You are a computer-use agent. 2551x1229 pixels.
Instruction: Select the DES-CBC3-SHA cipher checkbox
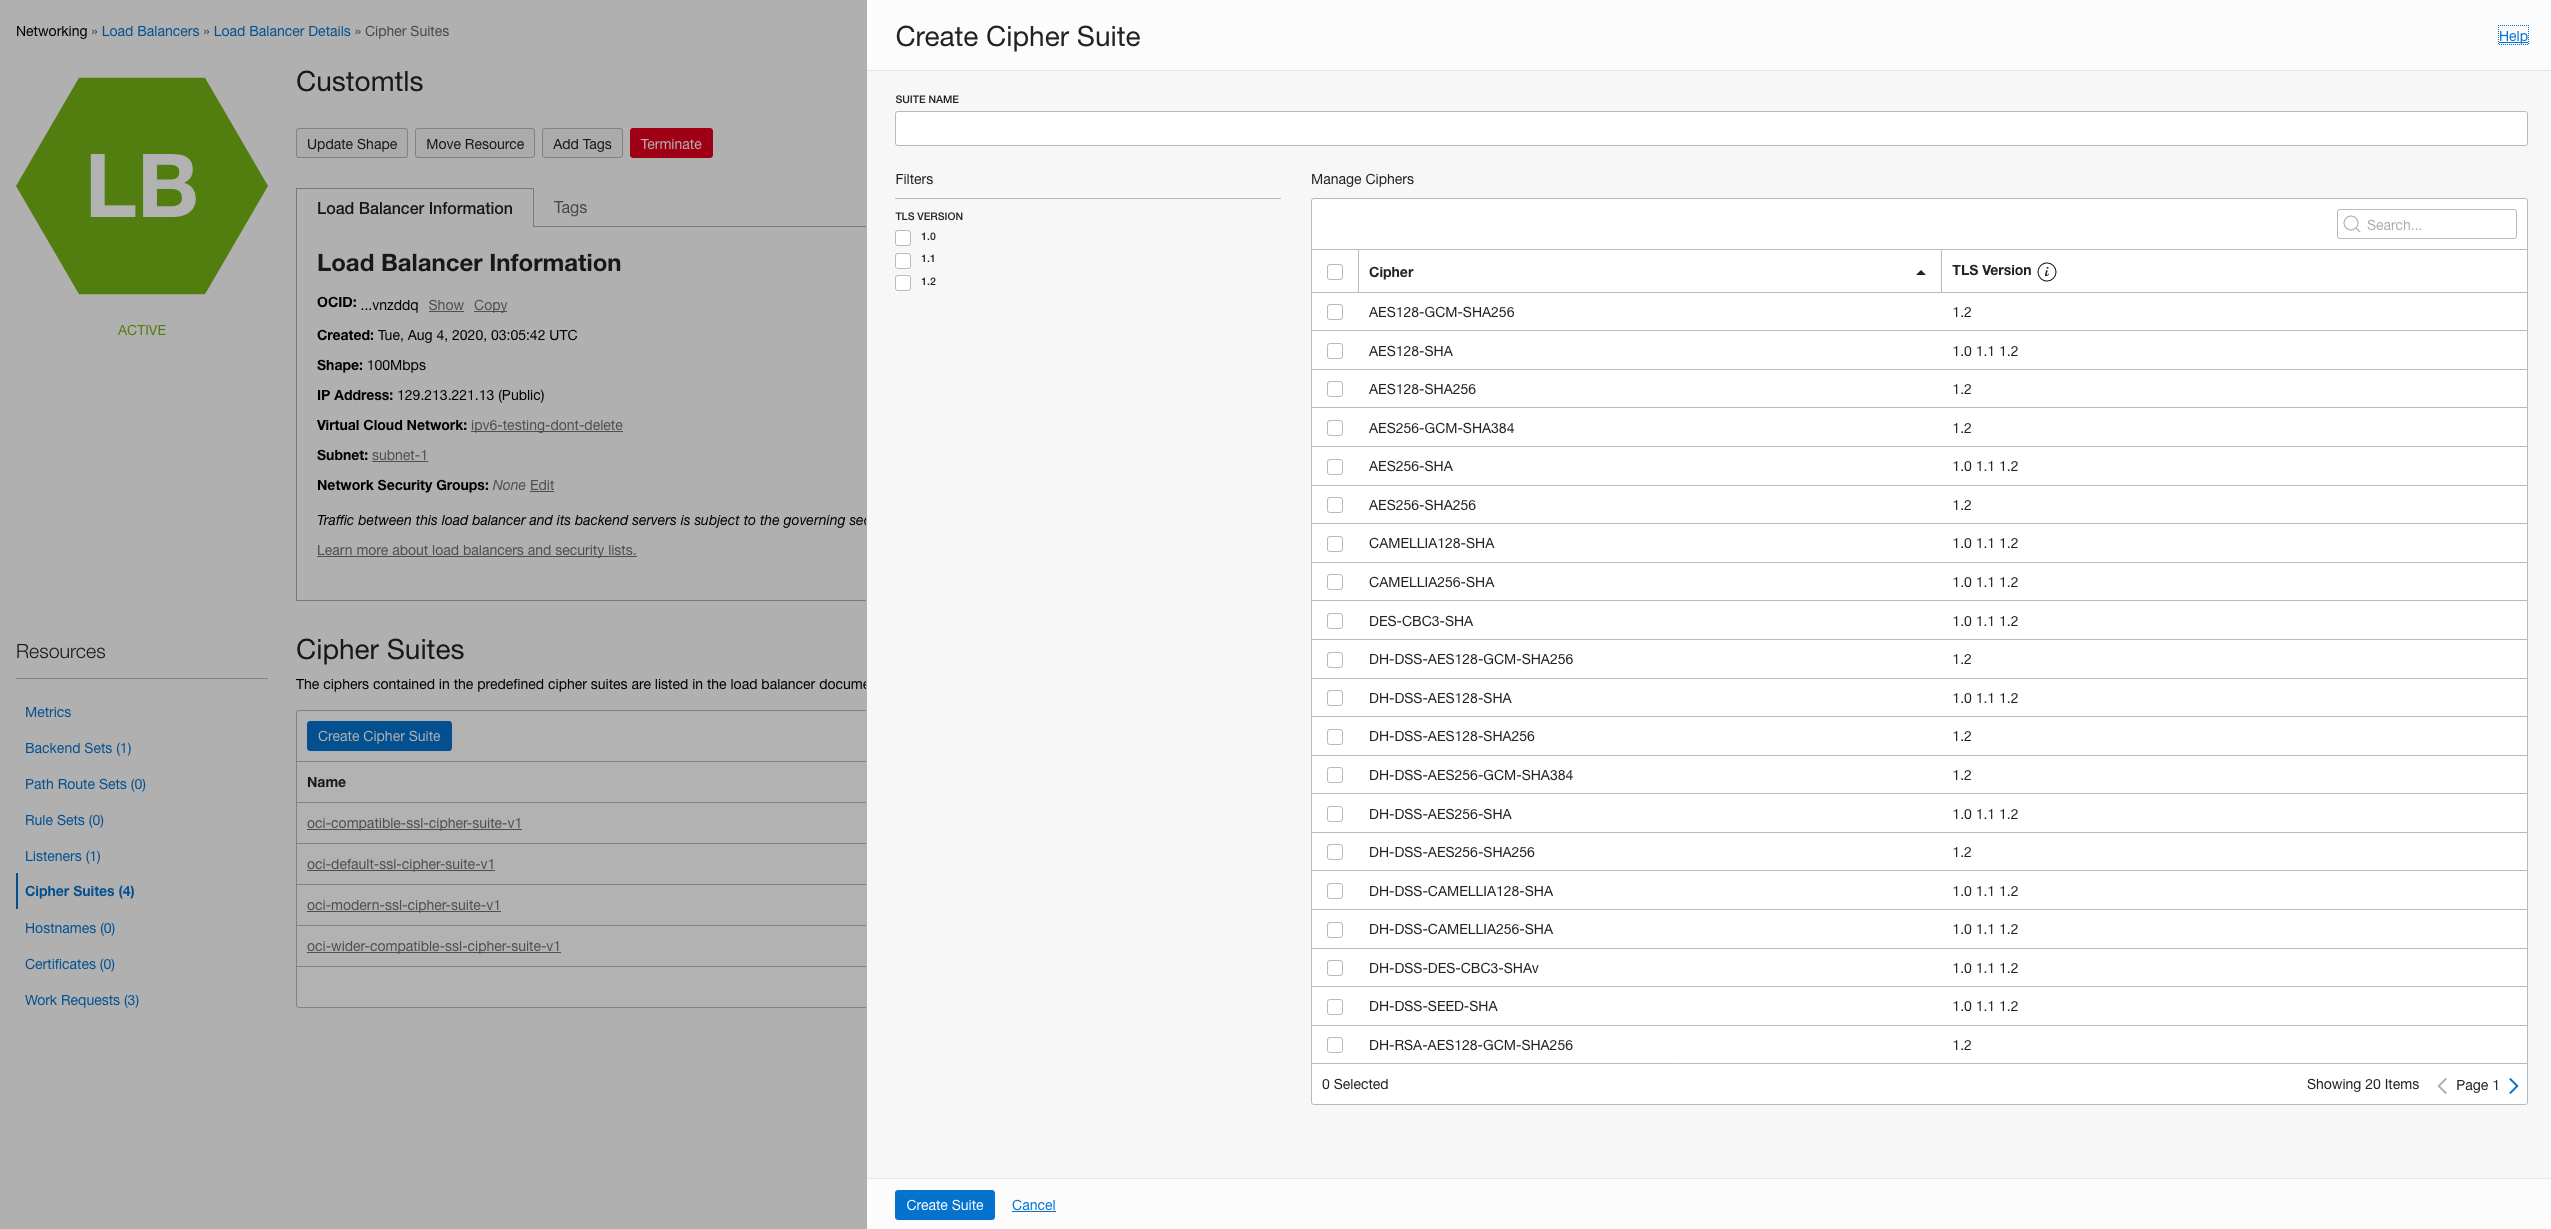(1335, 621)
